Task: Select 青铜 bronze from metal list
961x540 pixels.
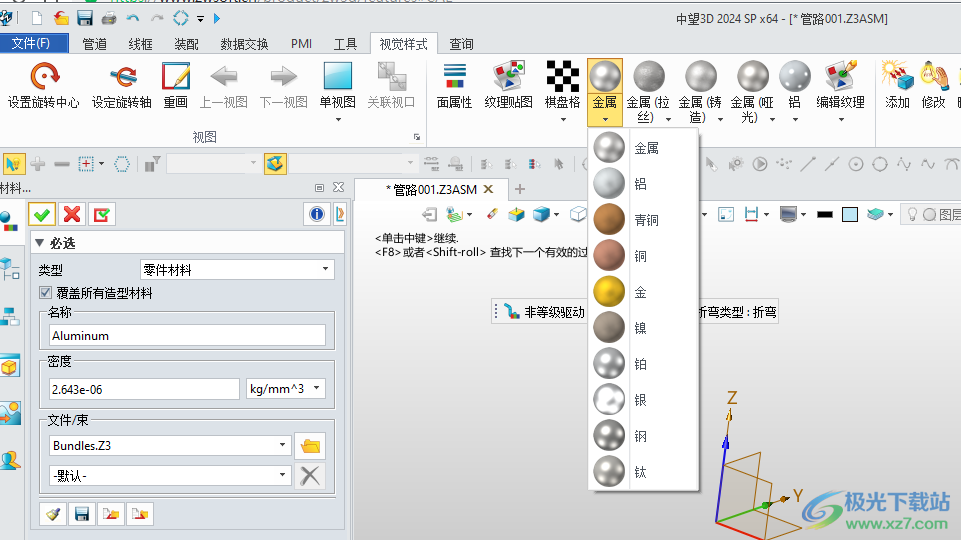Action: click(644, 220)
